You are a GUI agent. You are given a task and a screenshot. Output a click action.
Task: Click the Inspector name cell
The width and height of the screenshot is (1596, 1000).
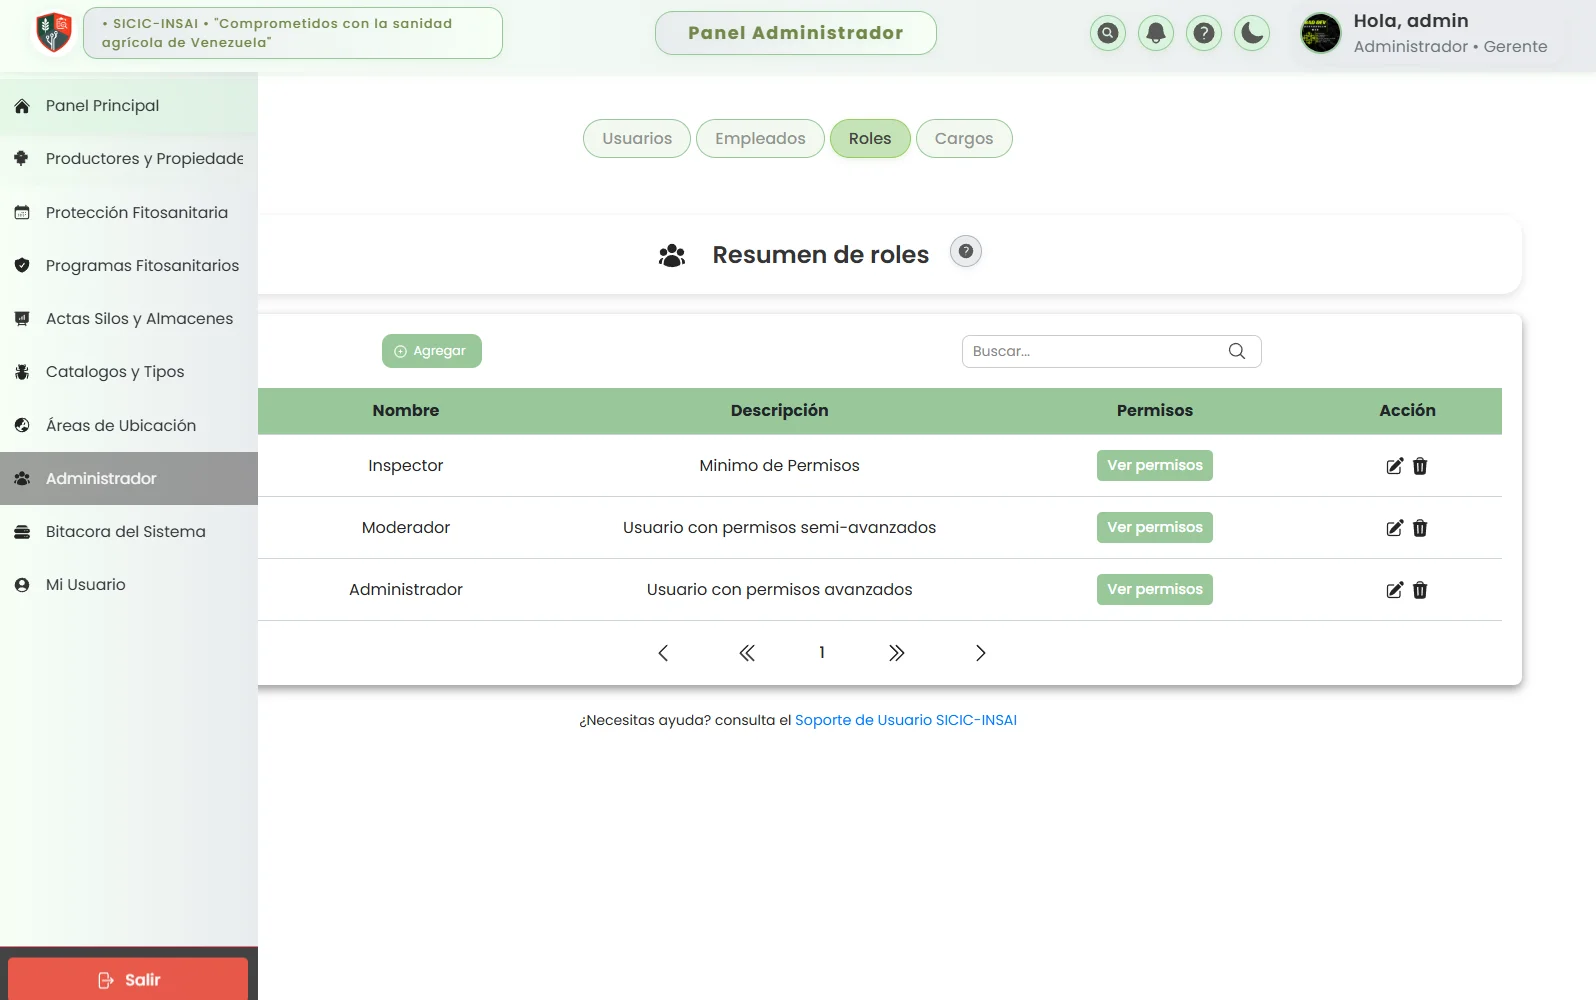click(x=406, y=465)
